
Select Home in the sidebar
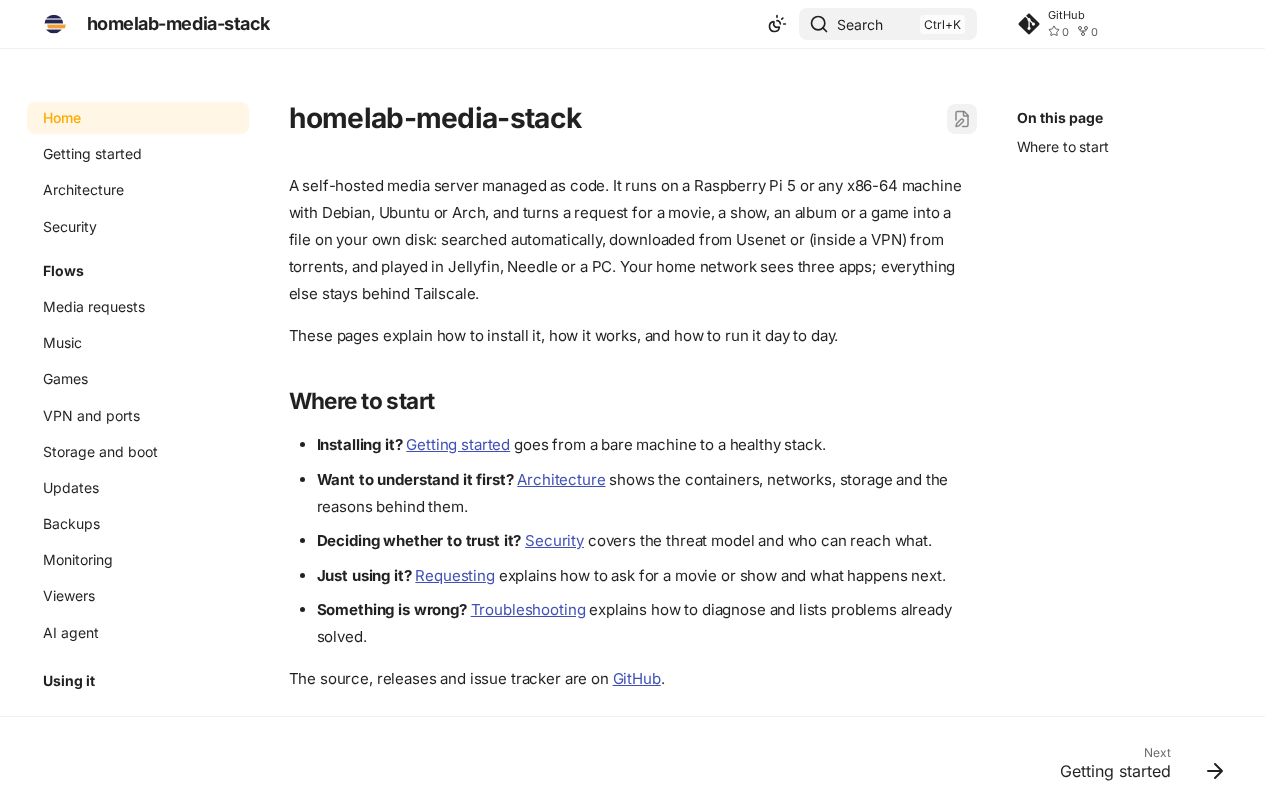click(x=138, y=118)
